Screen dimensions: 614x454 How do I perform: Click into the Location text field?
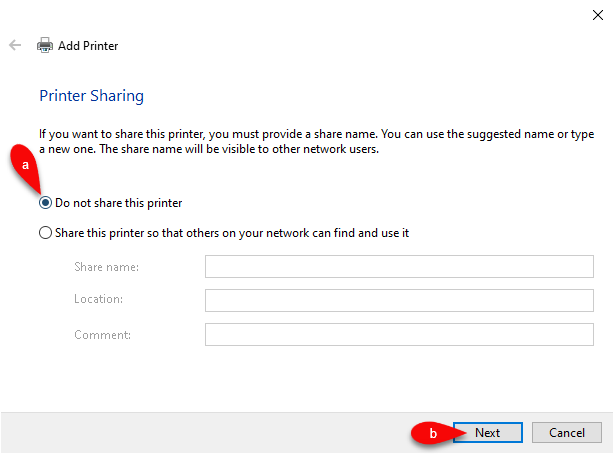tap(399, 300)
